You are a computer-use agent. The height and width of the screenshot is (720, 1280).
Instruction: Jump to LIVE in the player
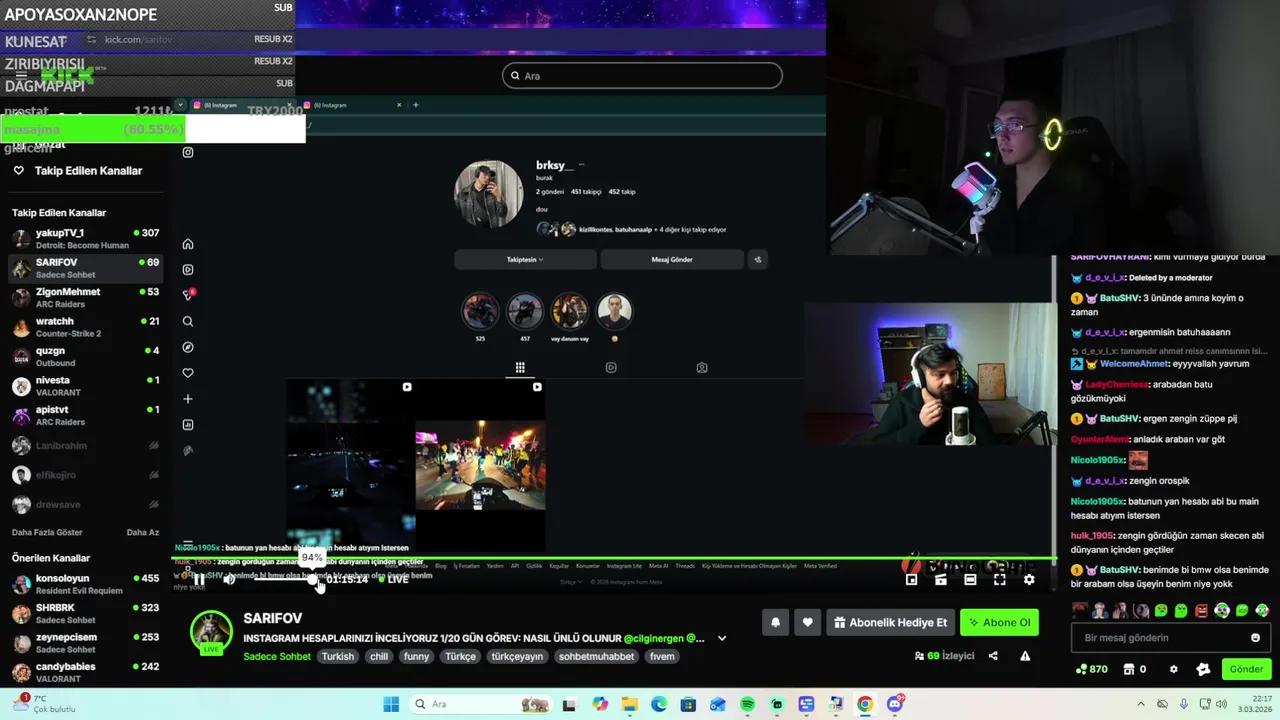pyautogui.click(x=398, y=579)
